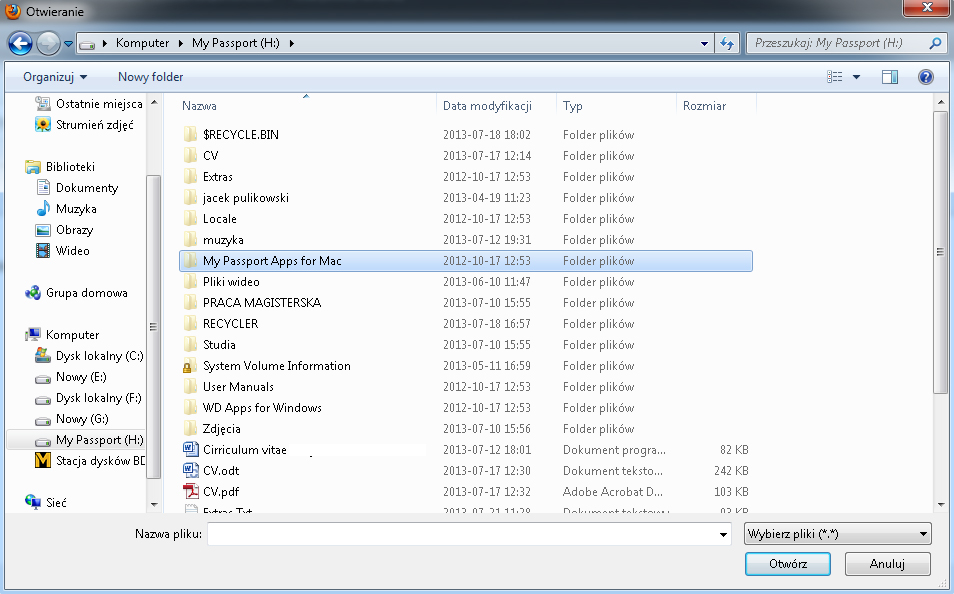The height and width of the screenshot is (594, 954).
Task: Select Dysk lokalny (F:) drive
Action: point(88,397)
